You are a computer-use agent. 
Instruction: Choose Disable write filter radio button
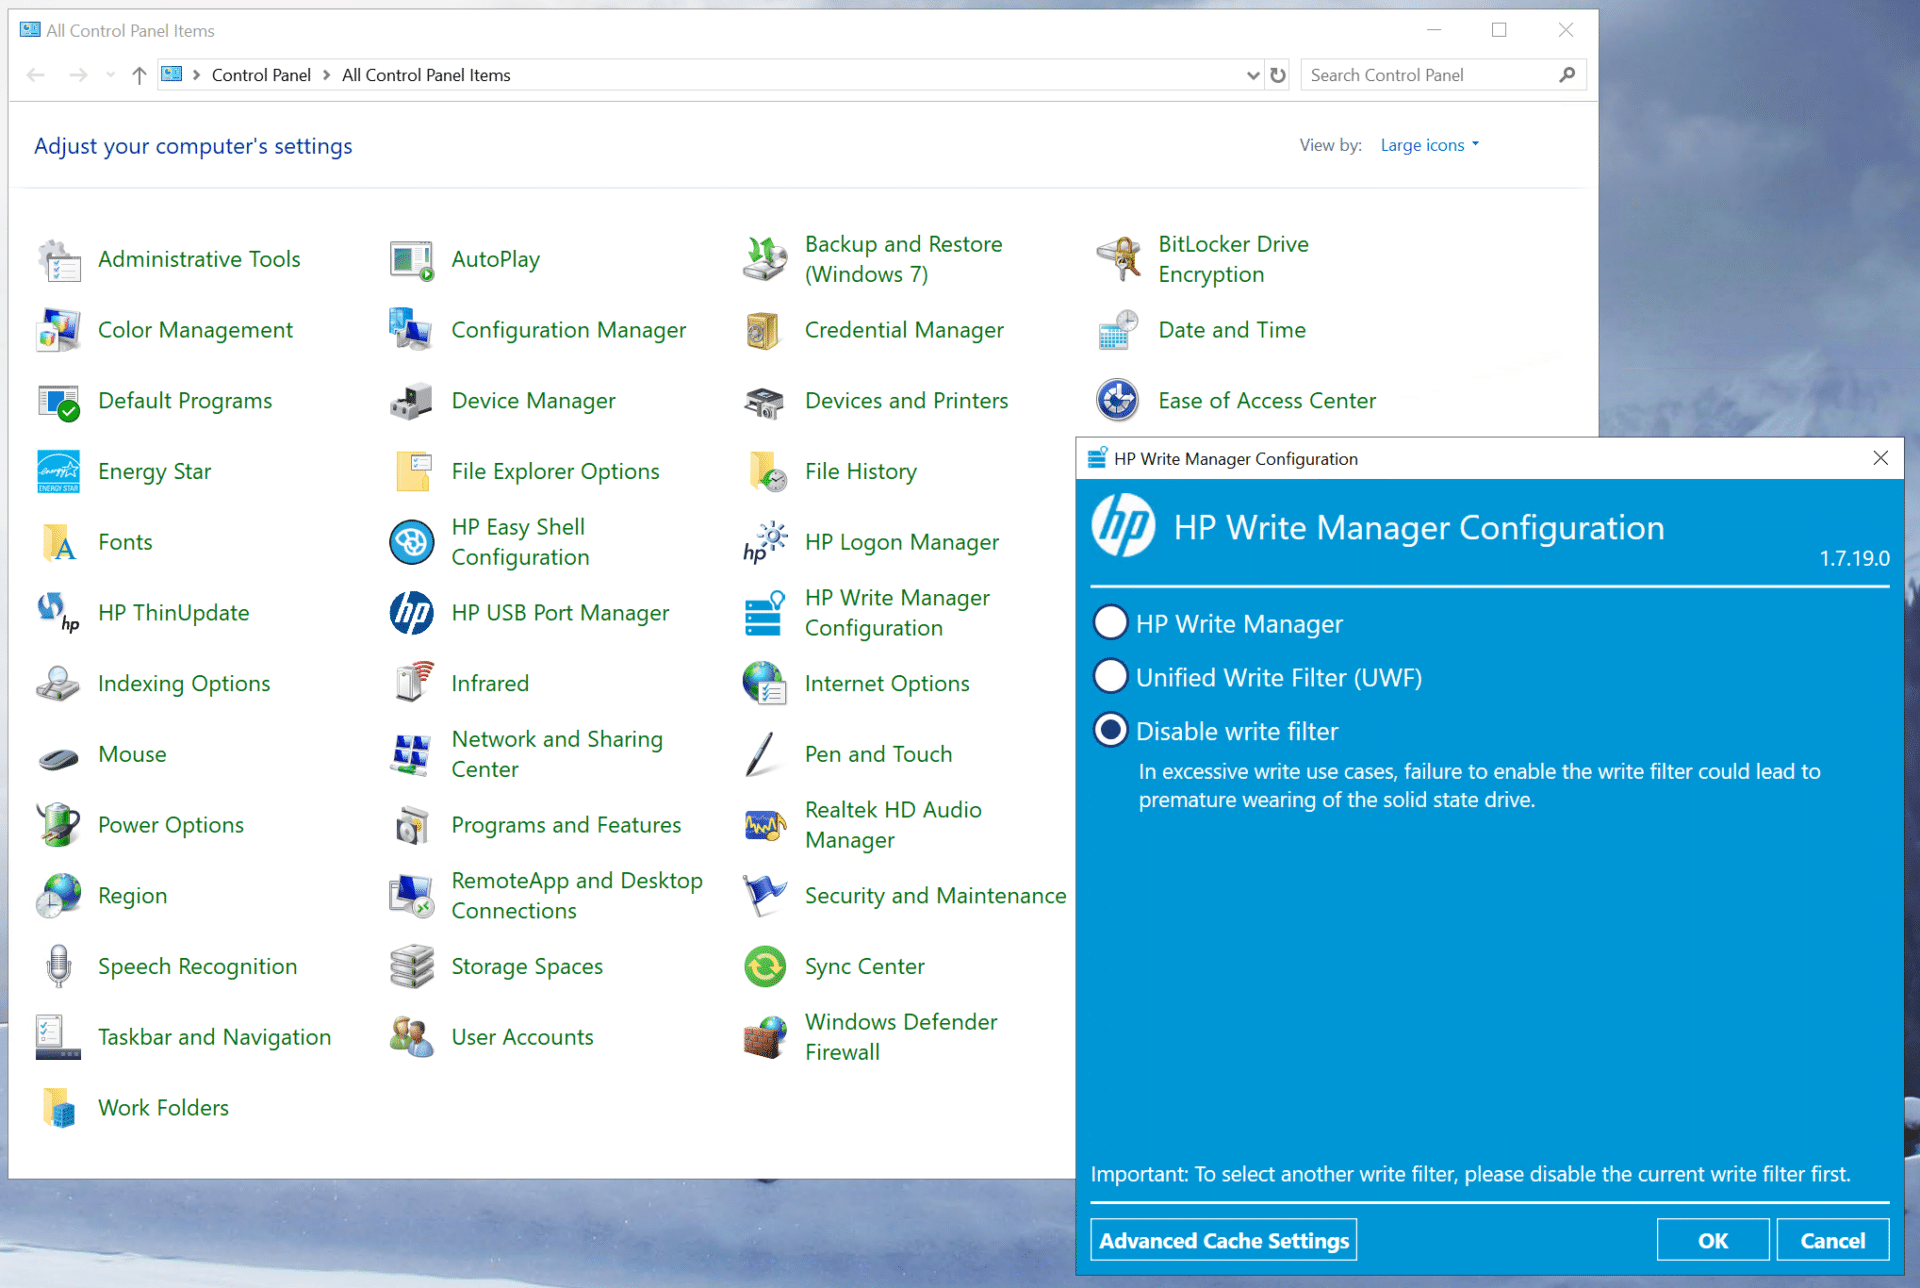pyautogui.click(x=1110, y=731)
